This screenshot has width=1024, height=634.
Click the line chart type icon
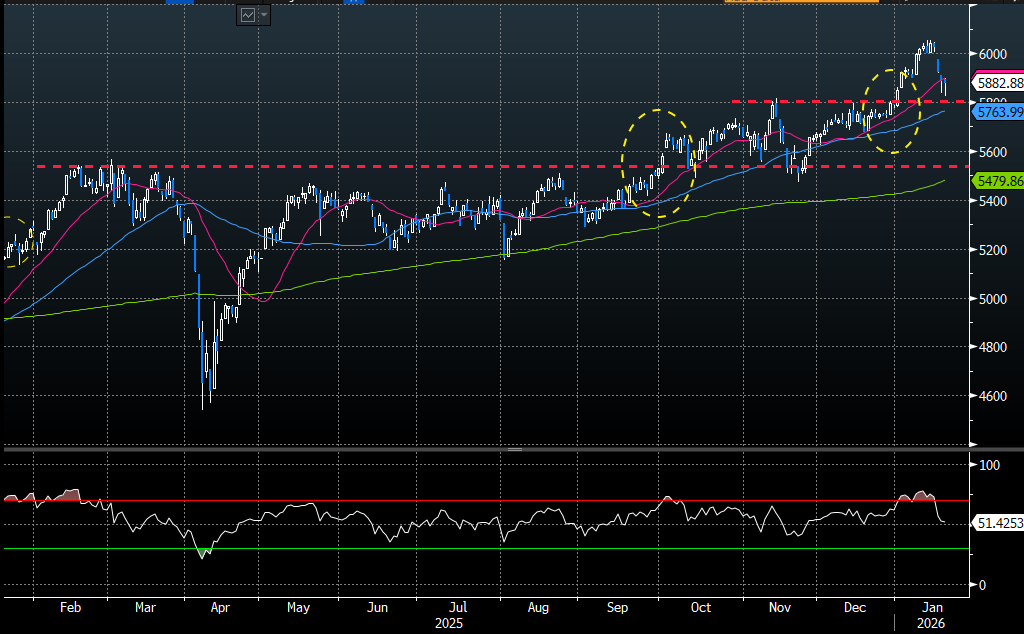(247, 15)
